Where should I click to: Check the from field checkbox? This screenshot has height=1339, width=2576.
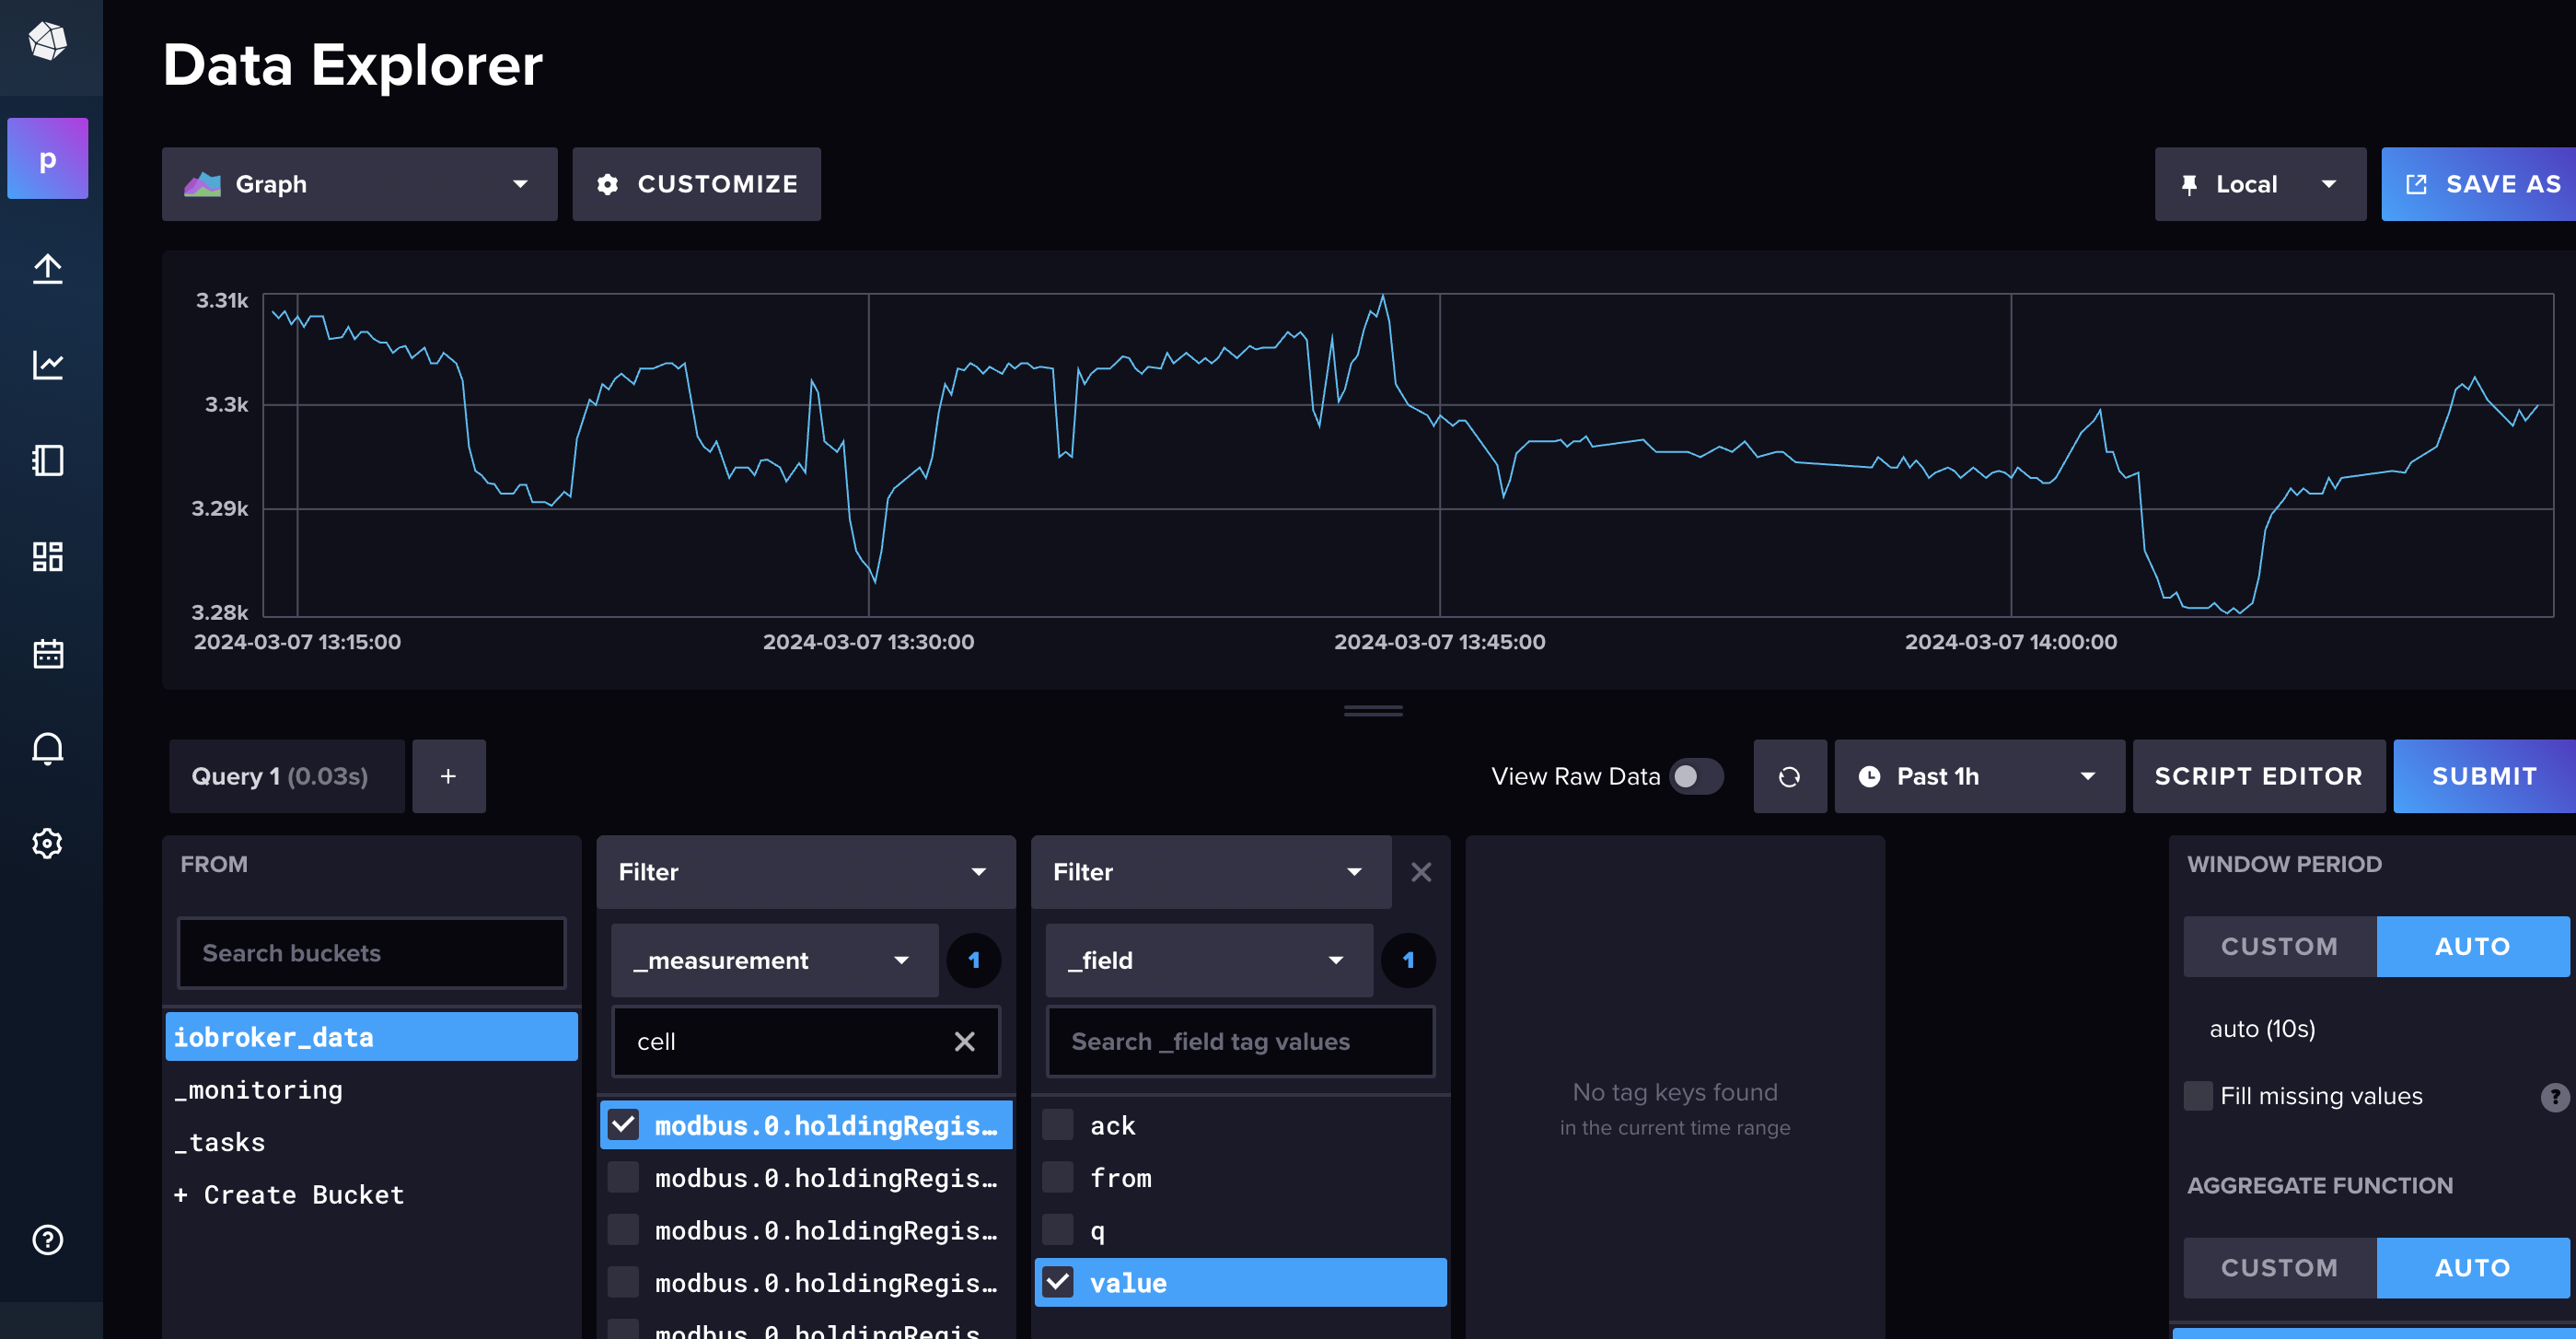(1058, 1178)
